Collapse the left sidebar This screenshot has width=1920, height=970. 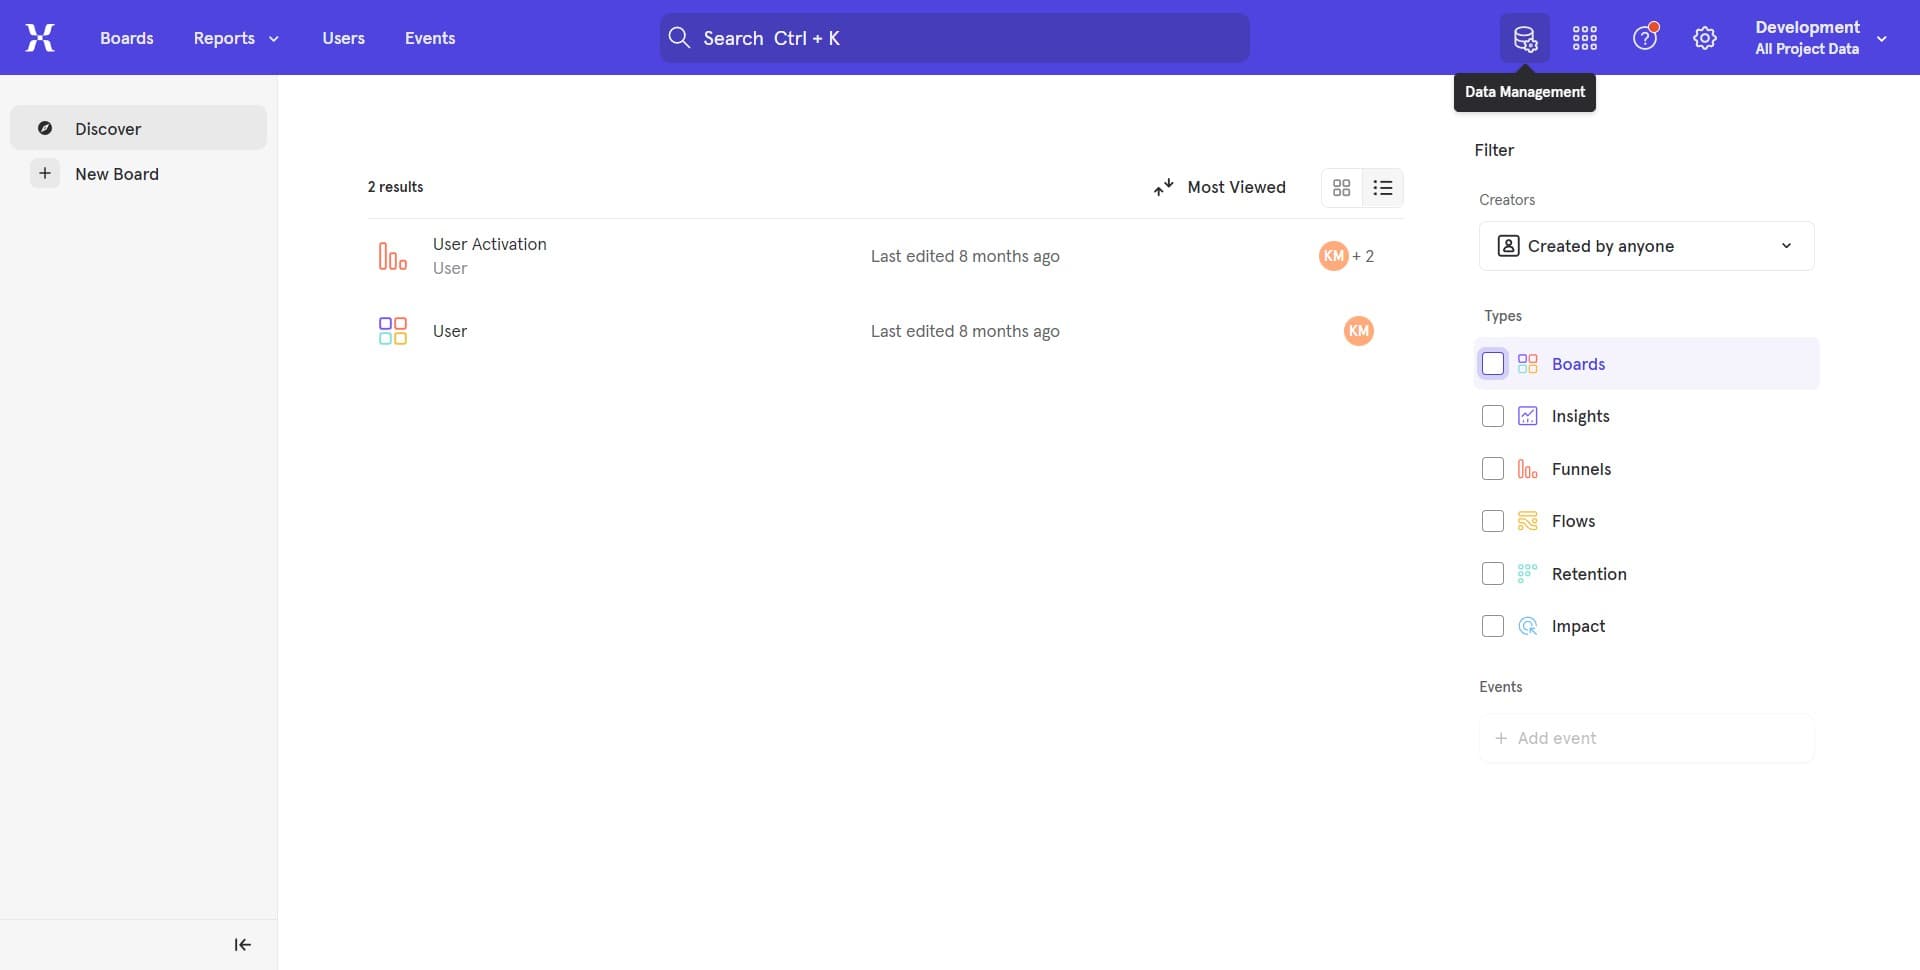241,944
